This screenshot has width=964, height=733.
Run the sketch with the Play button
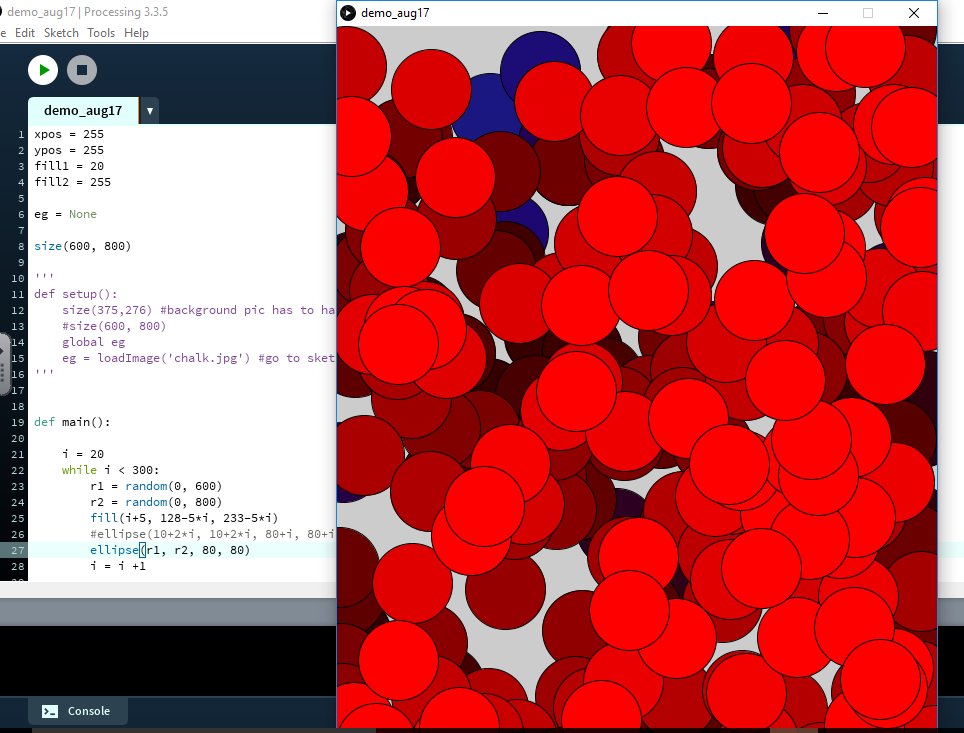pos(43,70)
